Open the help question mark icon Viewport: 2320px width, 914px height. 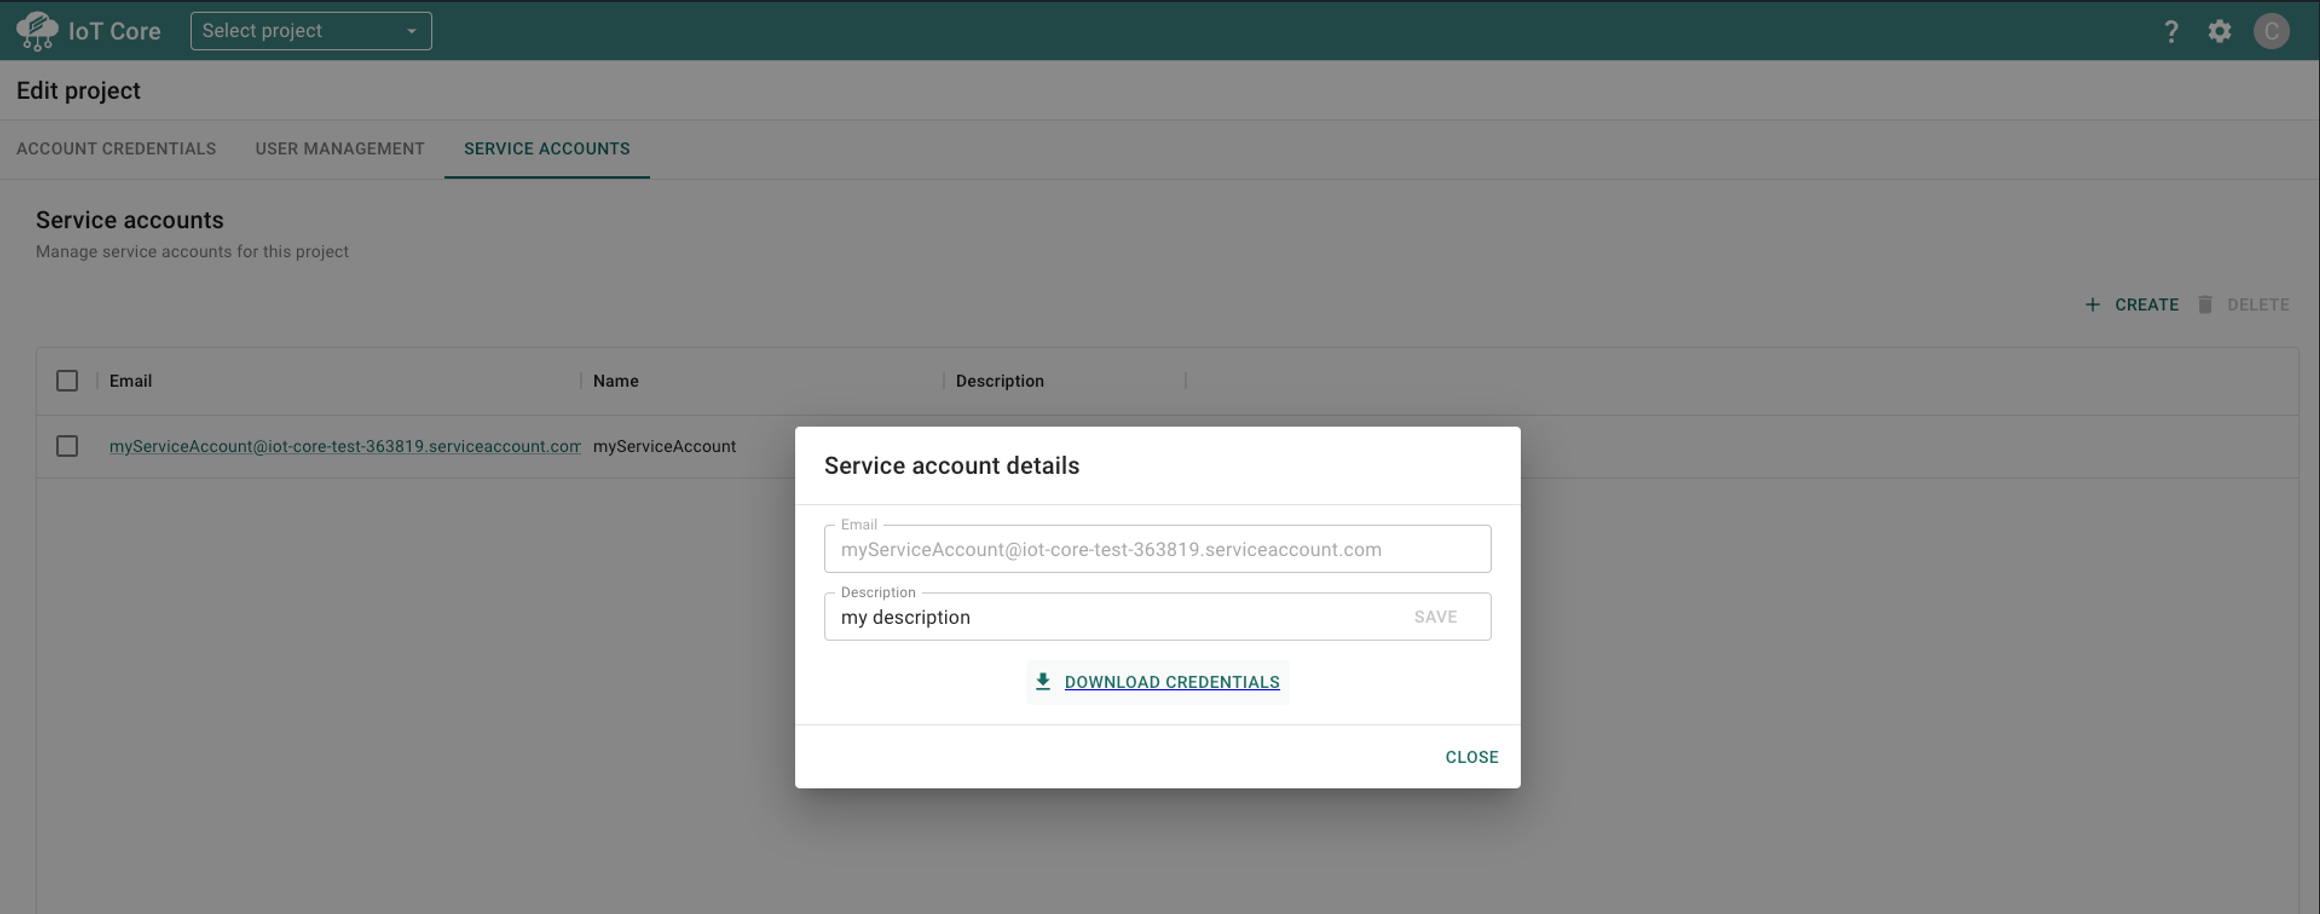2170,31
